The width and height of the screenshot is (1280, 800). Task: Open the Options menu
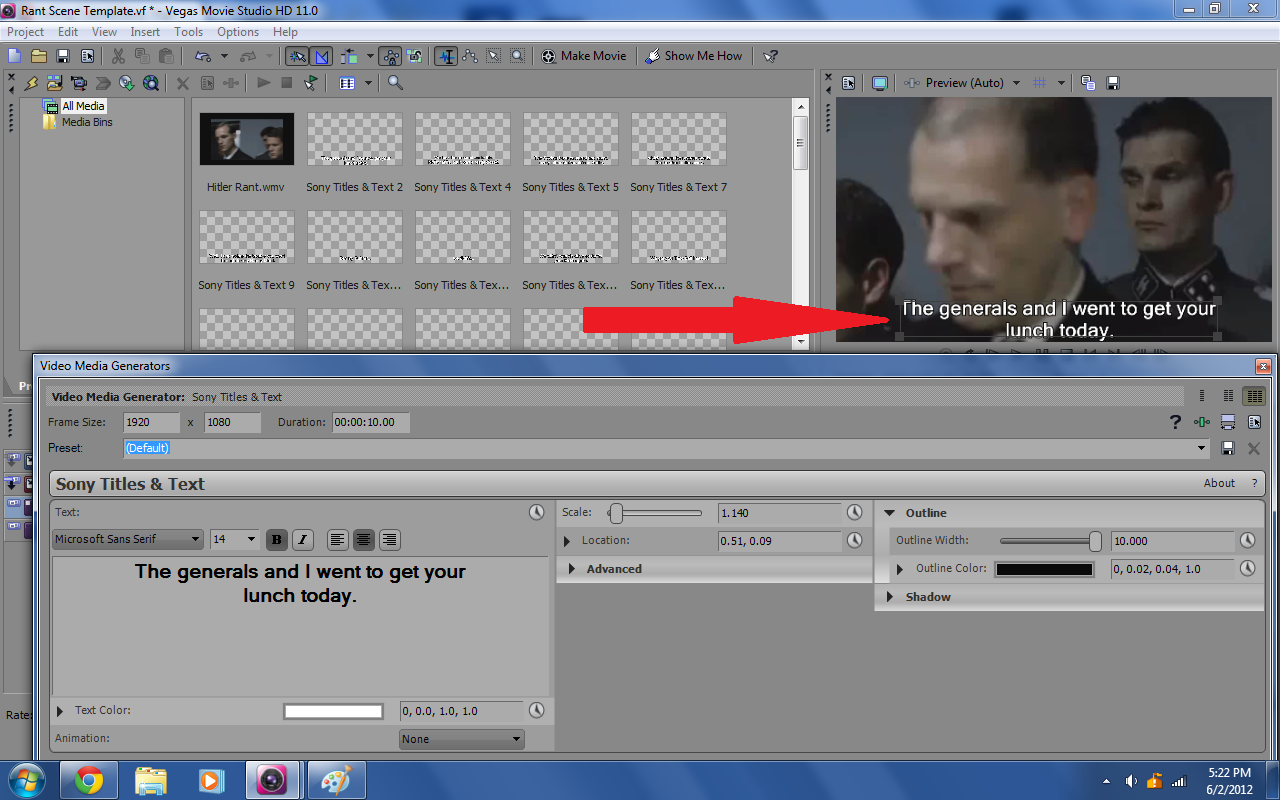click(238, 32)
